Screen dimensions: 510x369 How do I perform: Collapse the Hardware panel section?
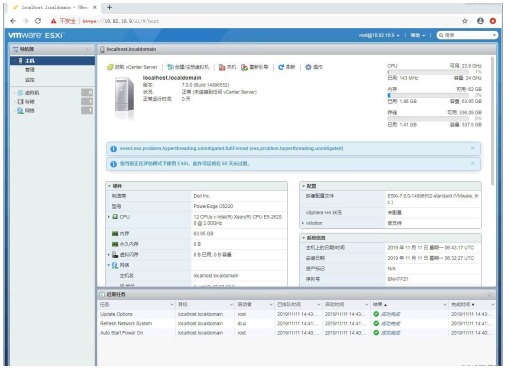click(x=109, y=186)
